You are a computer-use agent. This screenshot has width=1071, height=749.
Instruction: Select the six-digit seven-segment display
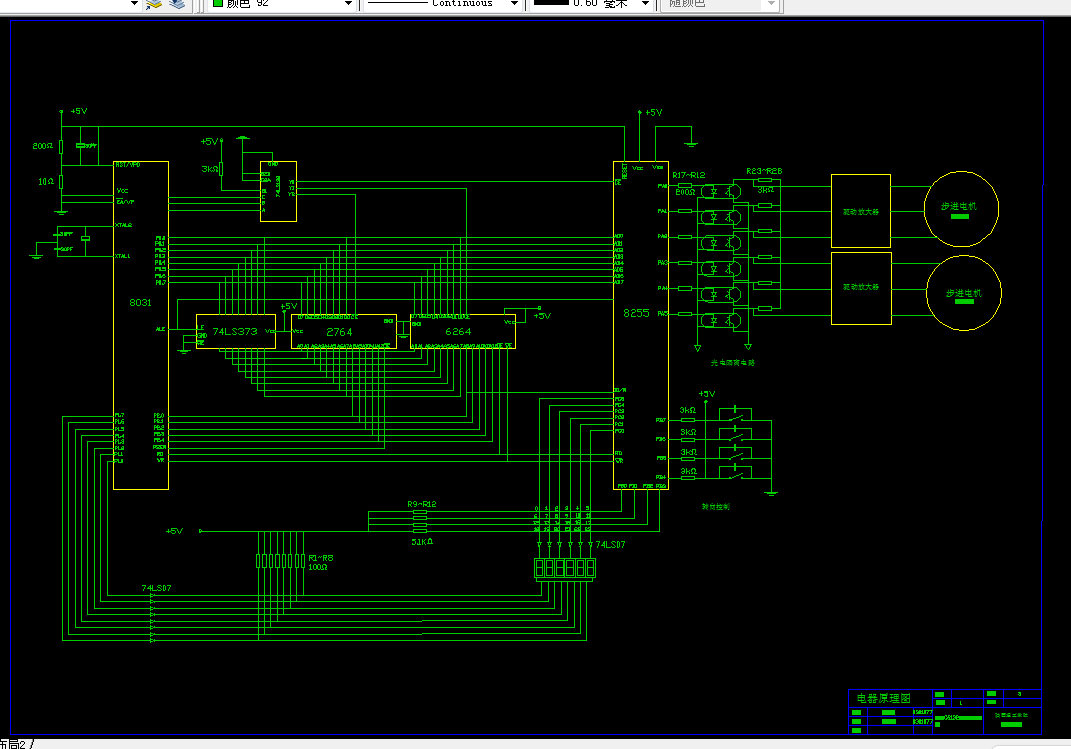point(565,568)
